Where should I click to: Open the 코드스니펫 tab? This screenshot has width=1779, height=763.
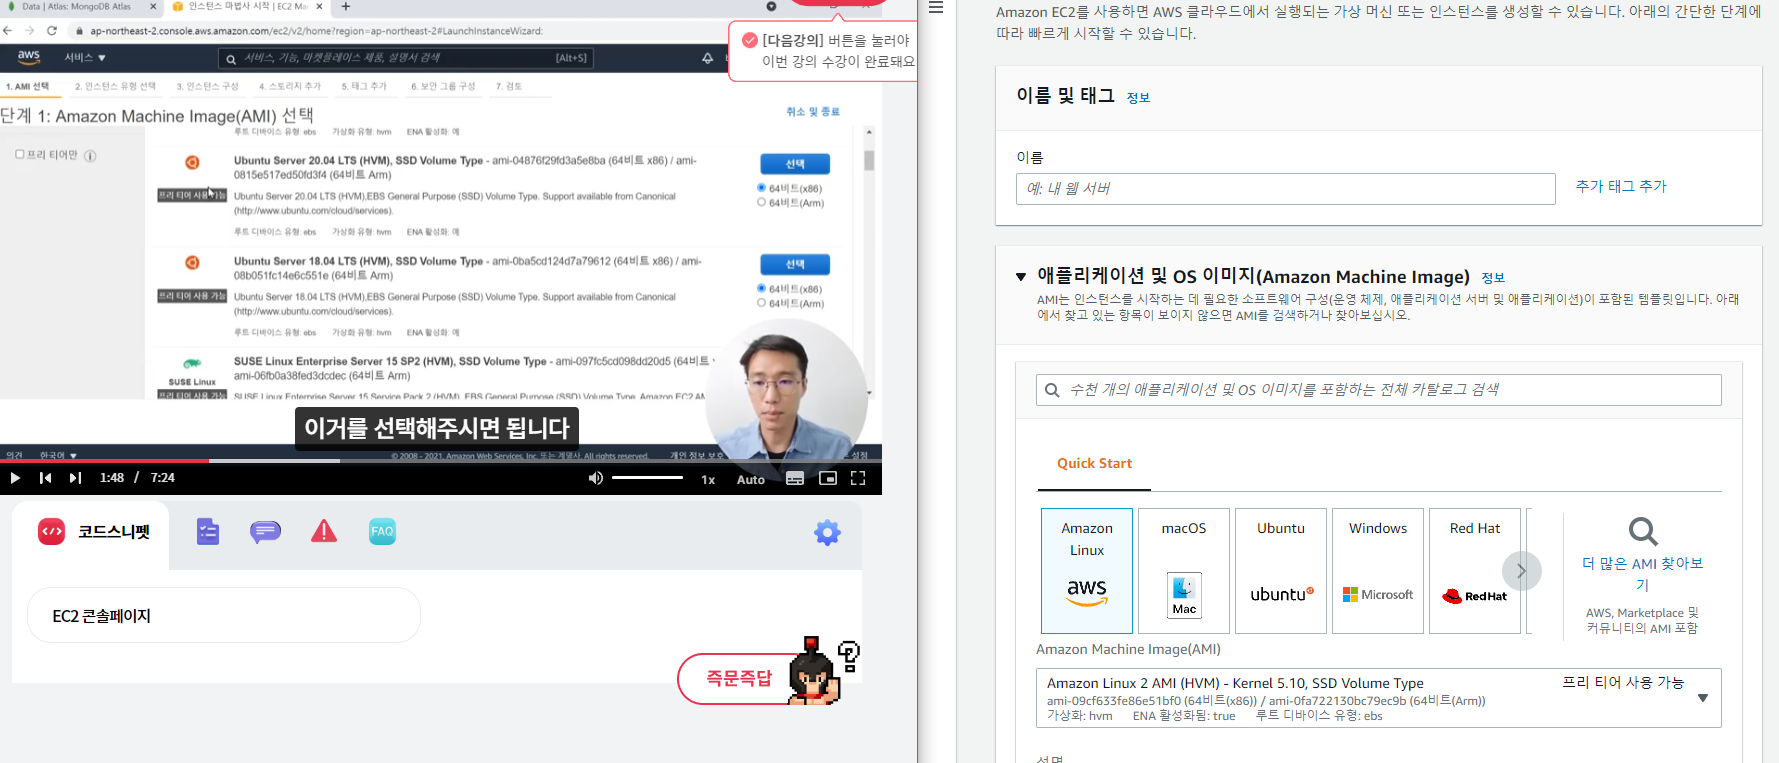92,532
